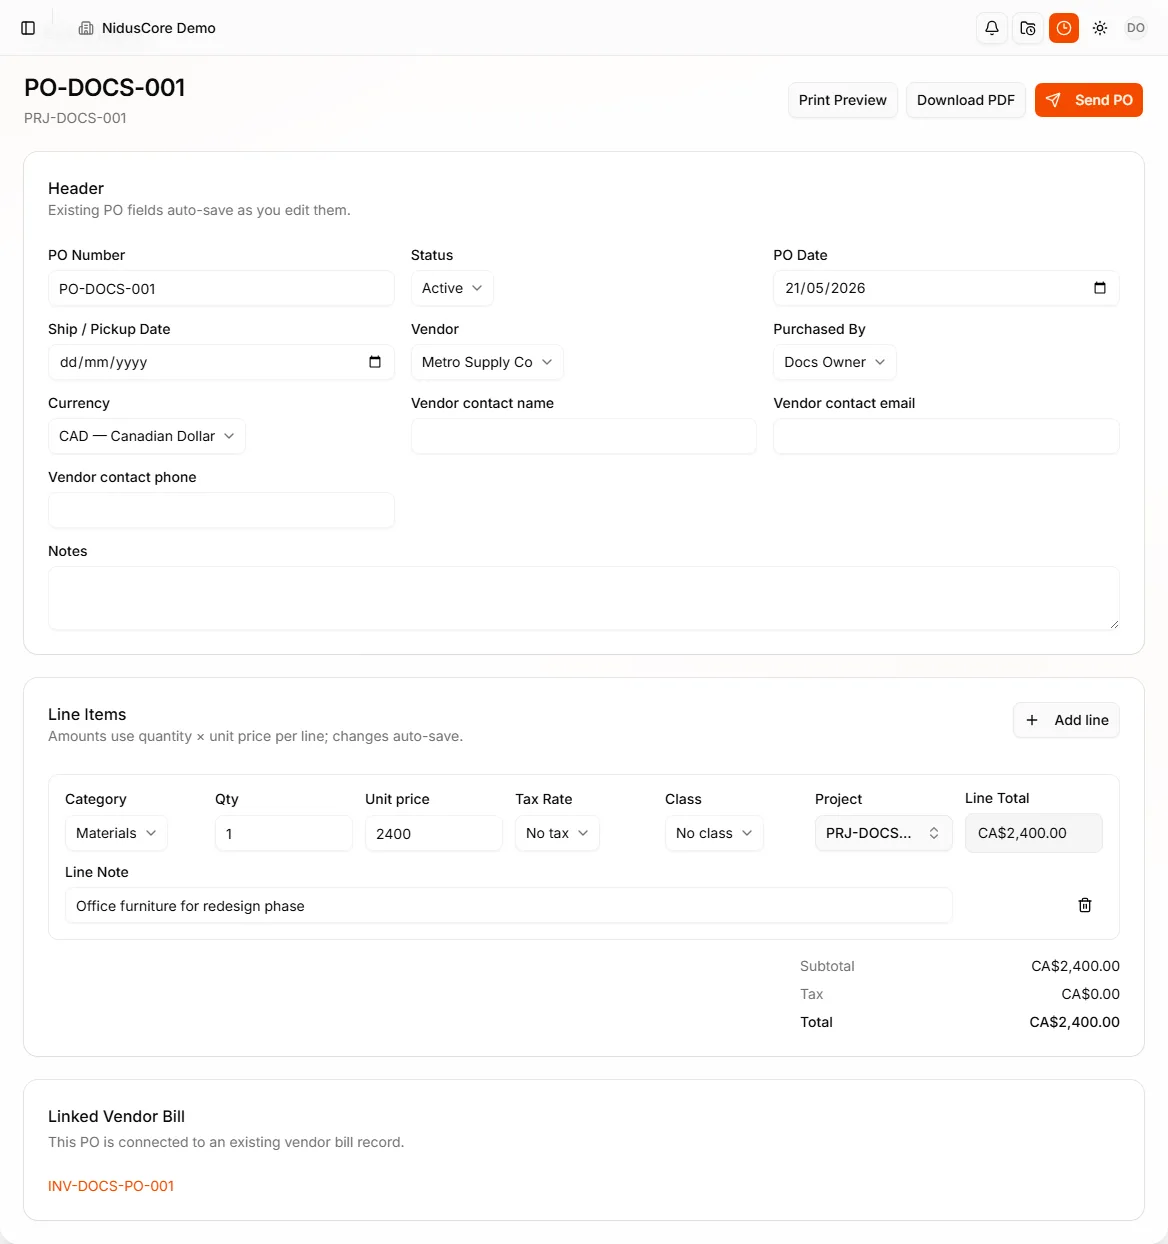Open the Project PRJ-DOCS combo box
This screenshot has height=1244, width=1168.
884,833
